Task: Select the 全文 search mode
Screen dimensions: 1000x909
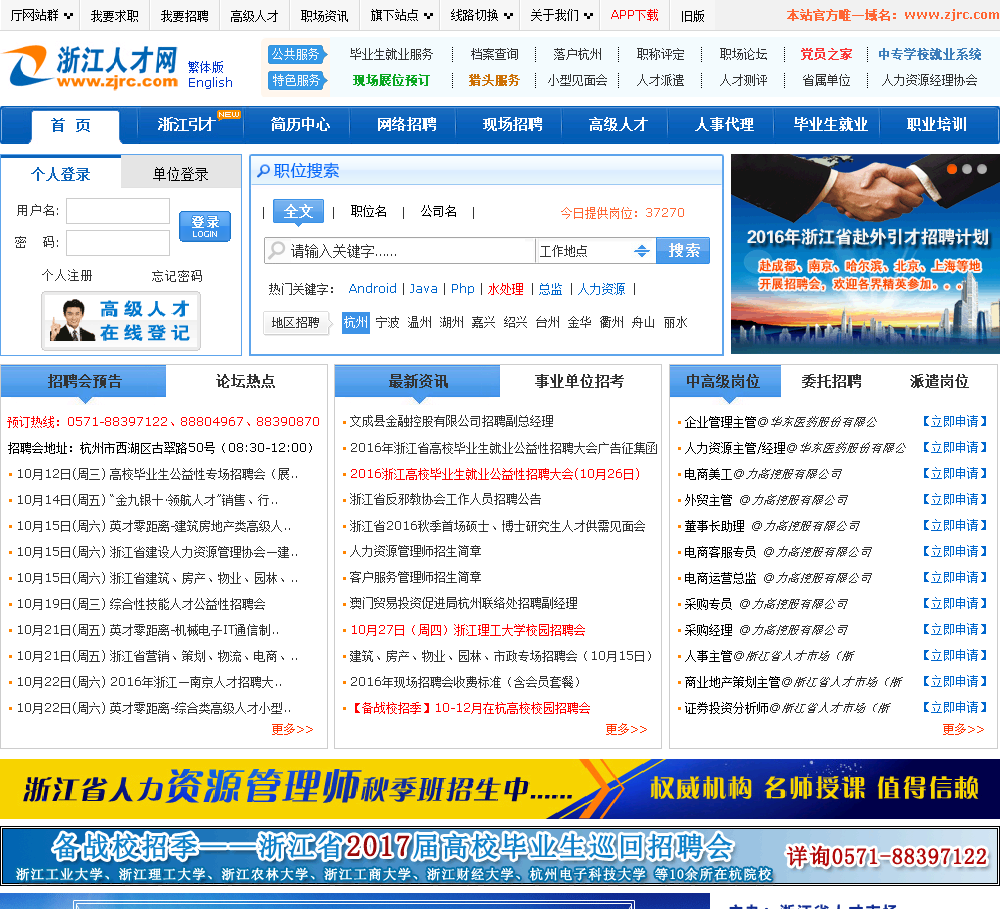Action: 298,211
